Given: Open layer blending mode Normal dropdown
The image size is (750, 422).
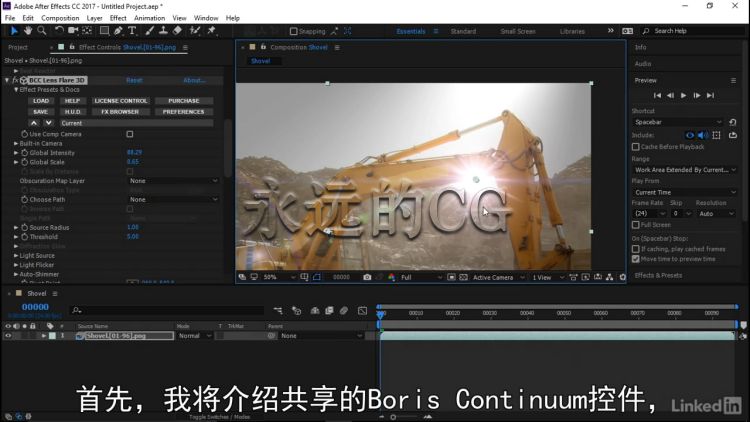Looking at the screenshot, I should (x=195, y=336).
